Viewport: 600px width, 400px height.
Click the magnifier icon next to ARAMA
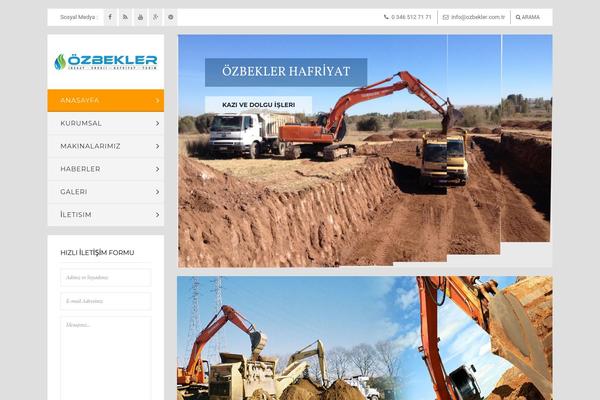click(518, 17)
